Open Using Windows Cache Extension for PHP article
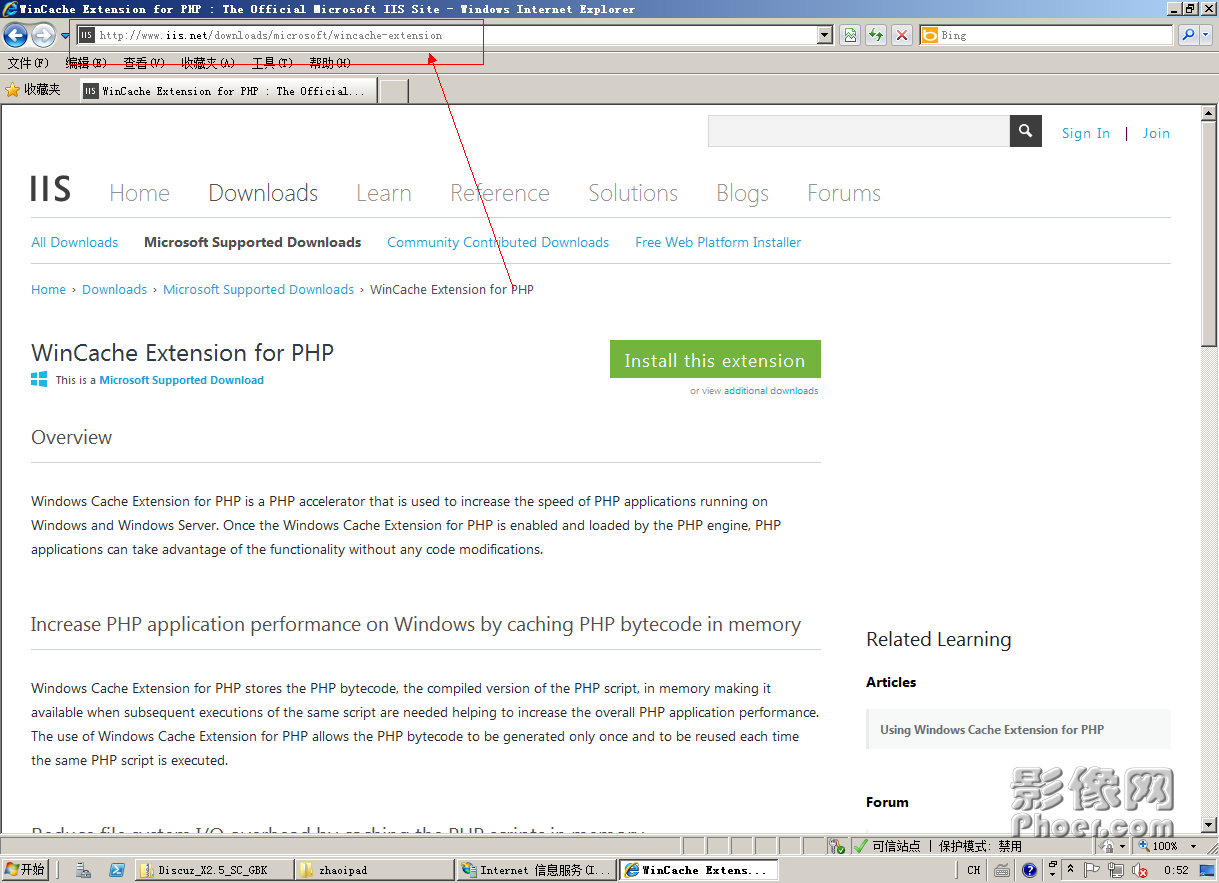 pyautogui.click(x=1018, y=729)
